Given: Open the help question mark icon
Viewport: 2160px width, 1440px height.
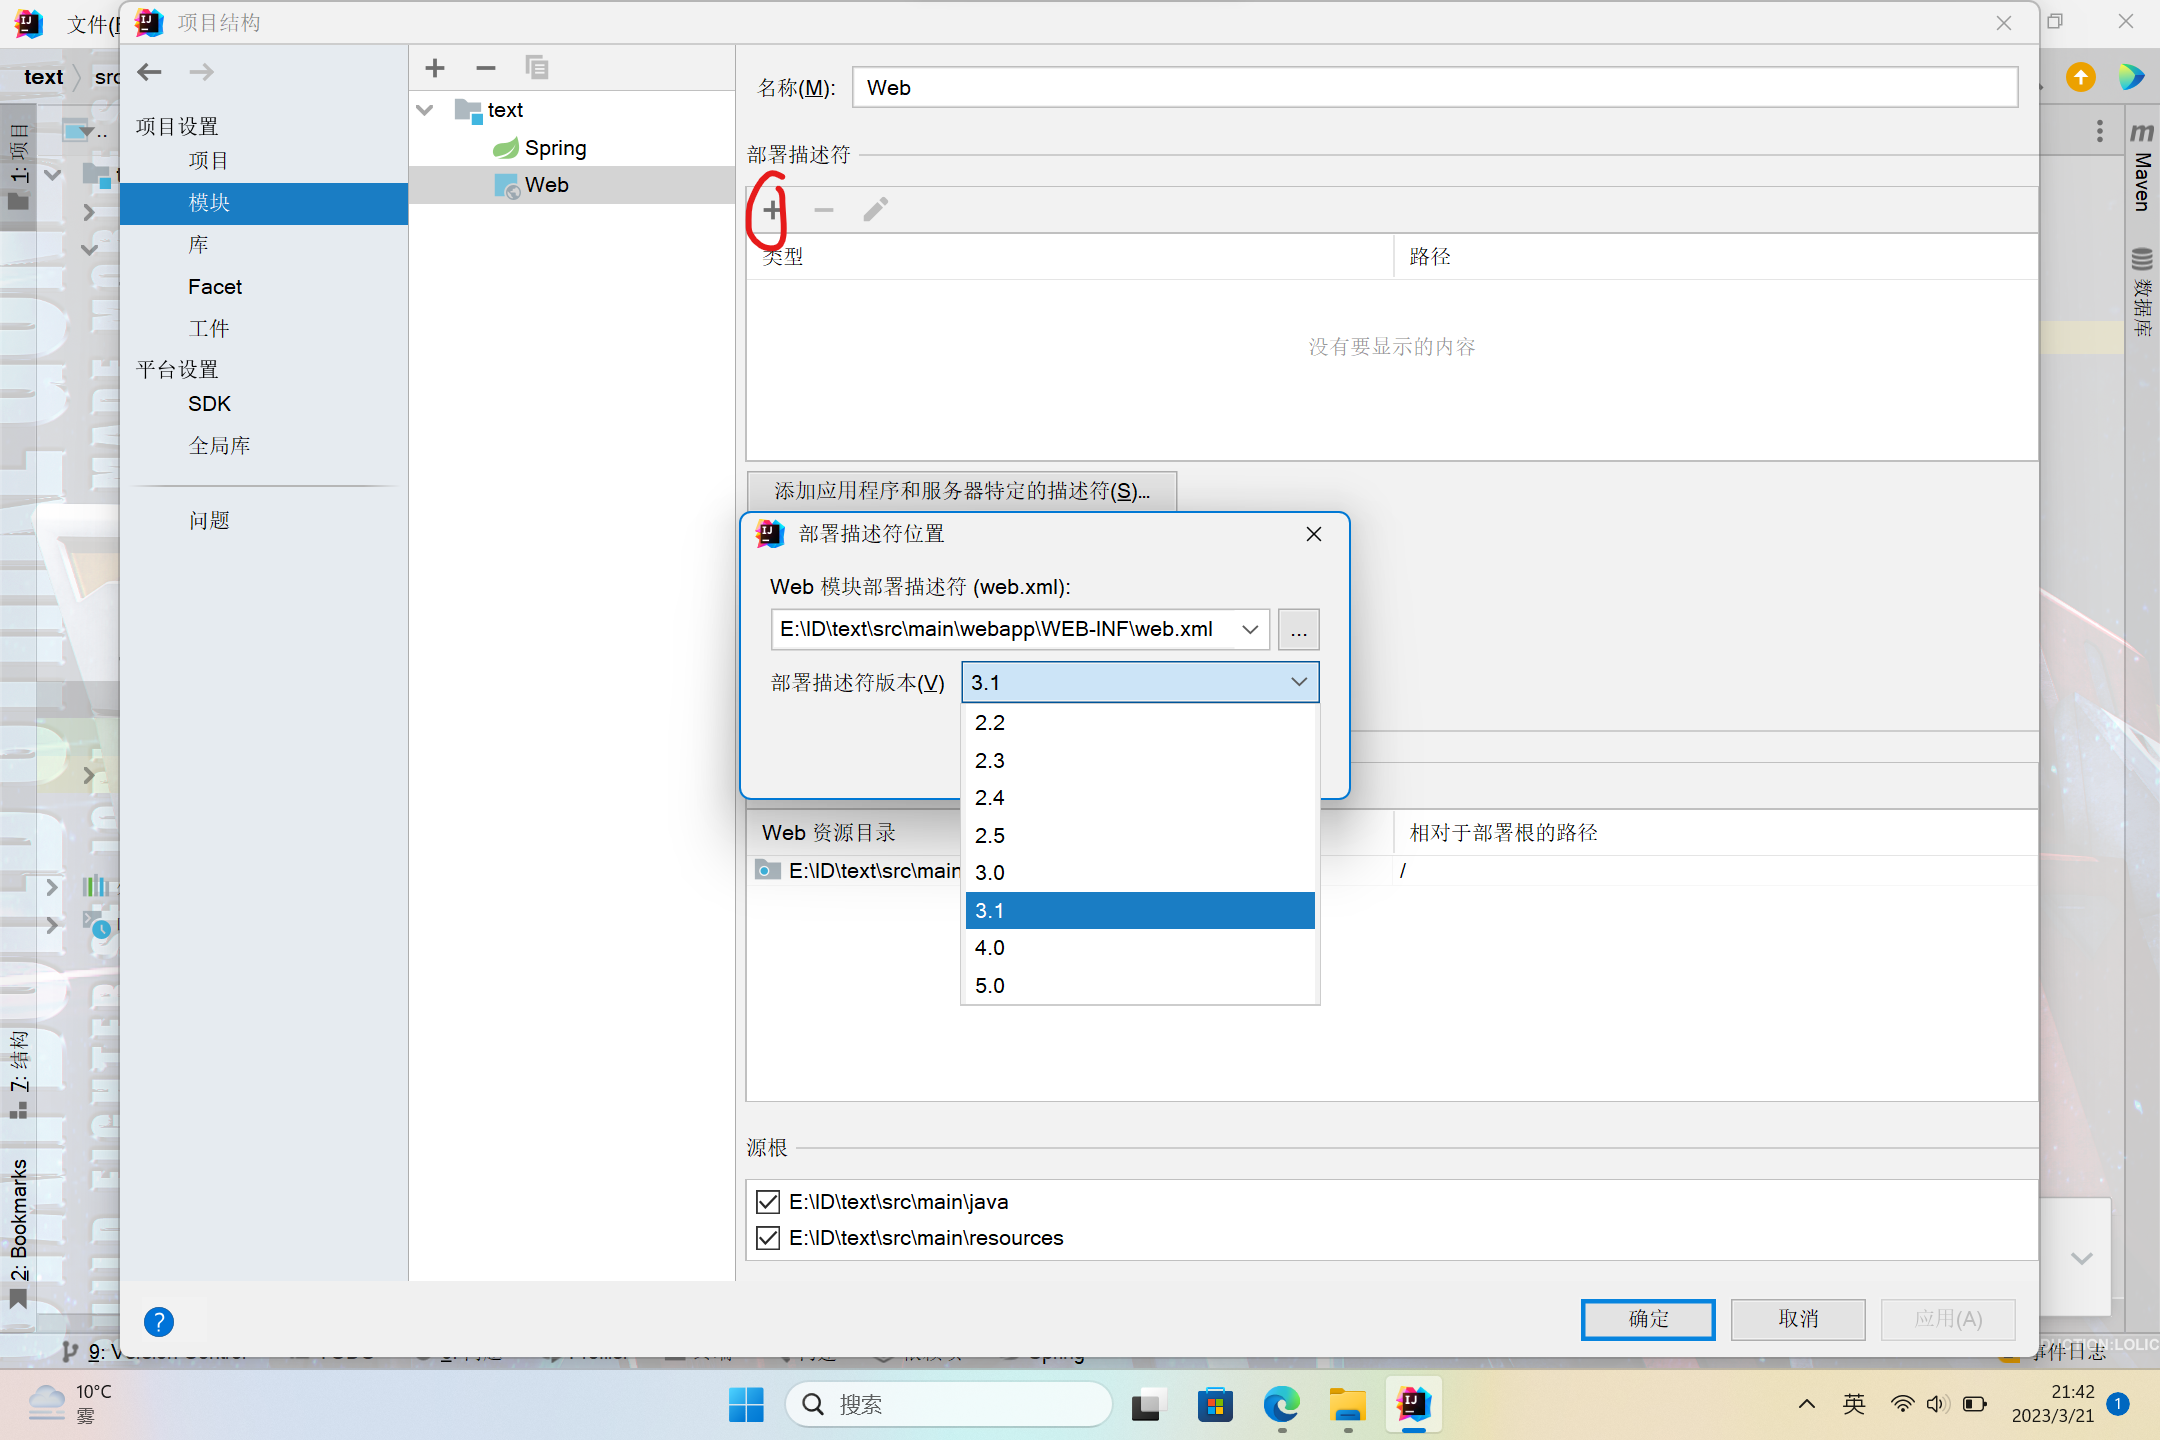Looking at the screenshot, I should click(158, 1321).
